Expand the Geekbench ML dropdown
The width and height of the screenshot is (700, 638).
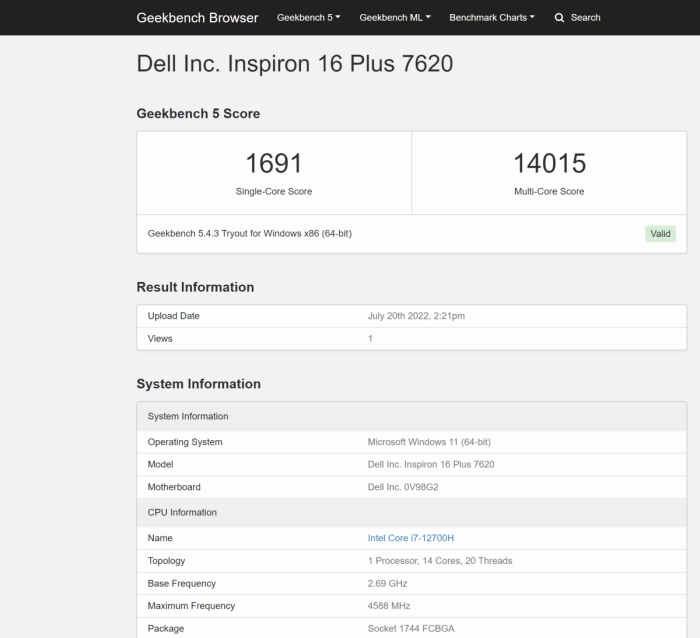394,18
